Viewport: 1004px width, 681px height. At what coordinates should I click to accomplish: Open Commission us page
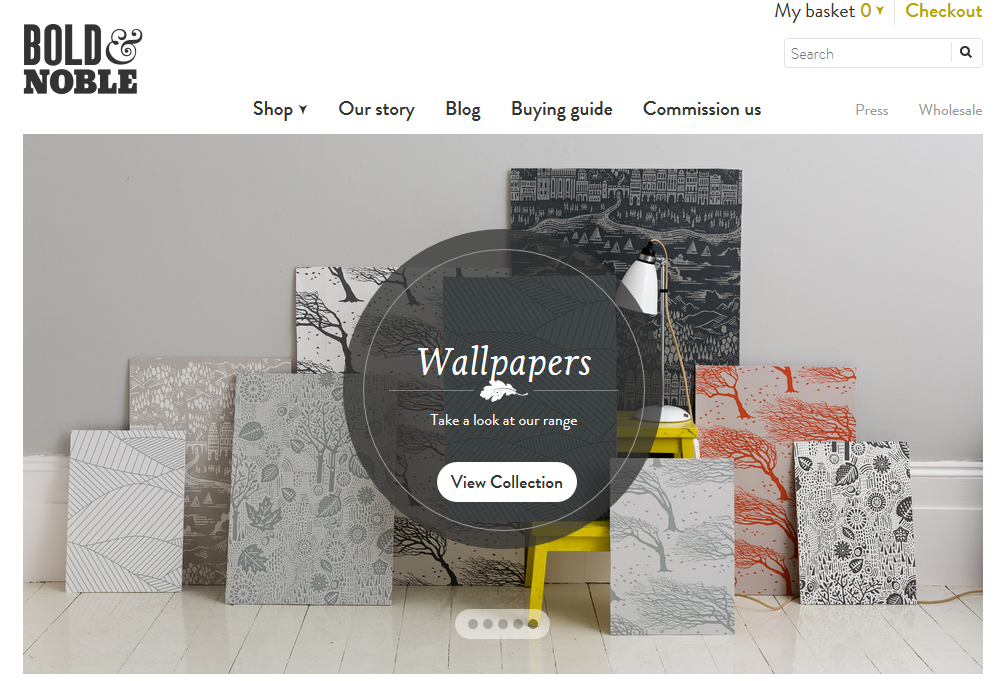pyautogui.click(x=702, y=109)
